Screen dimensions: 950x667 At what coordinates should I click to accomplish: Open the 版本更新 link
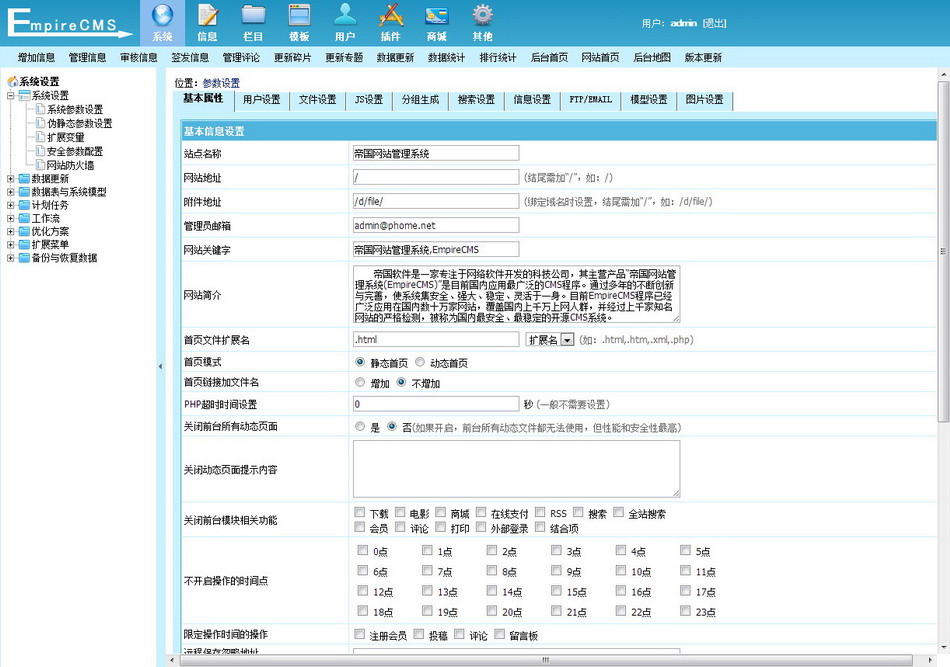pyautogui.click(x=703, y=58)
